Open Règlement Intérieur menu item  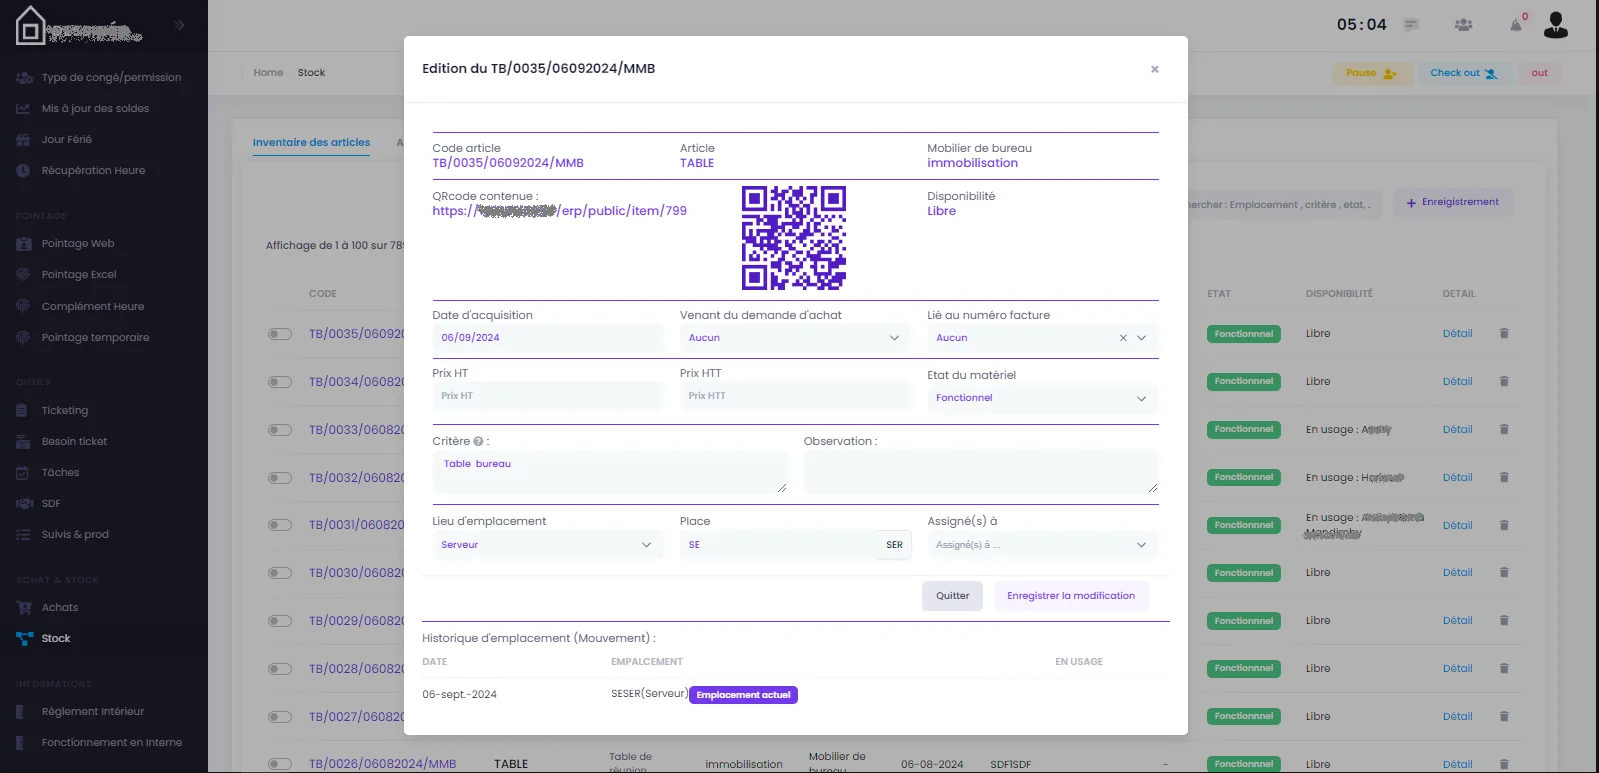(93, 711)
